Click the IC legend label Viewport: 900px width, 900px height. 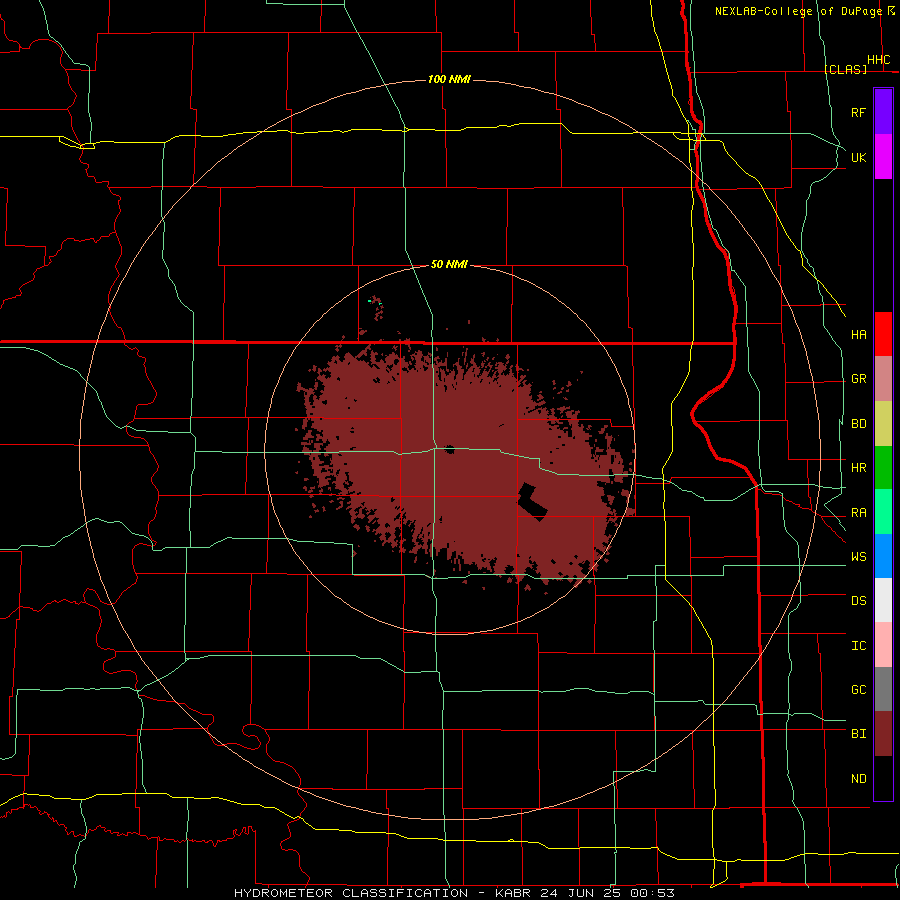(x=859, y=645)
